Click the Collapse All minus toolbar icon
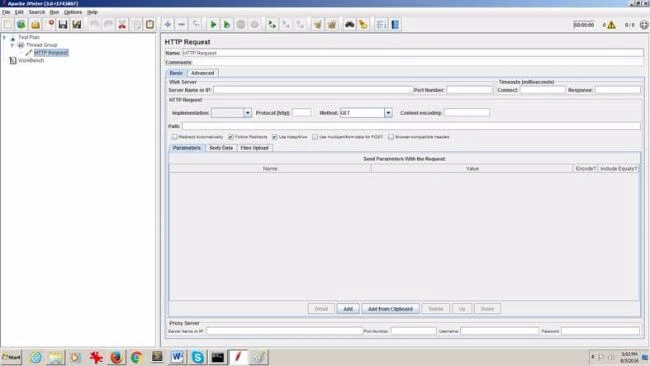Screen dimensions: 650x366 click(182, 24)
